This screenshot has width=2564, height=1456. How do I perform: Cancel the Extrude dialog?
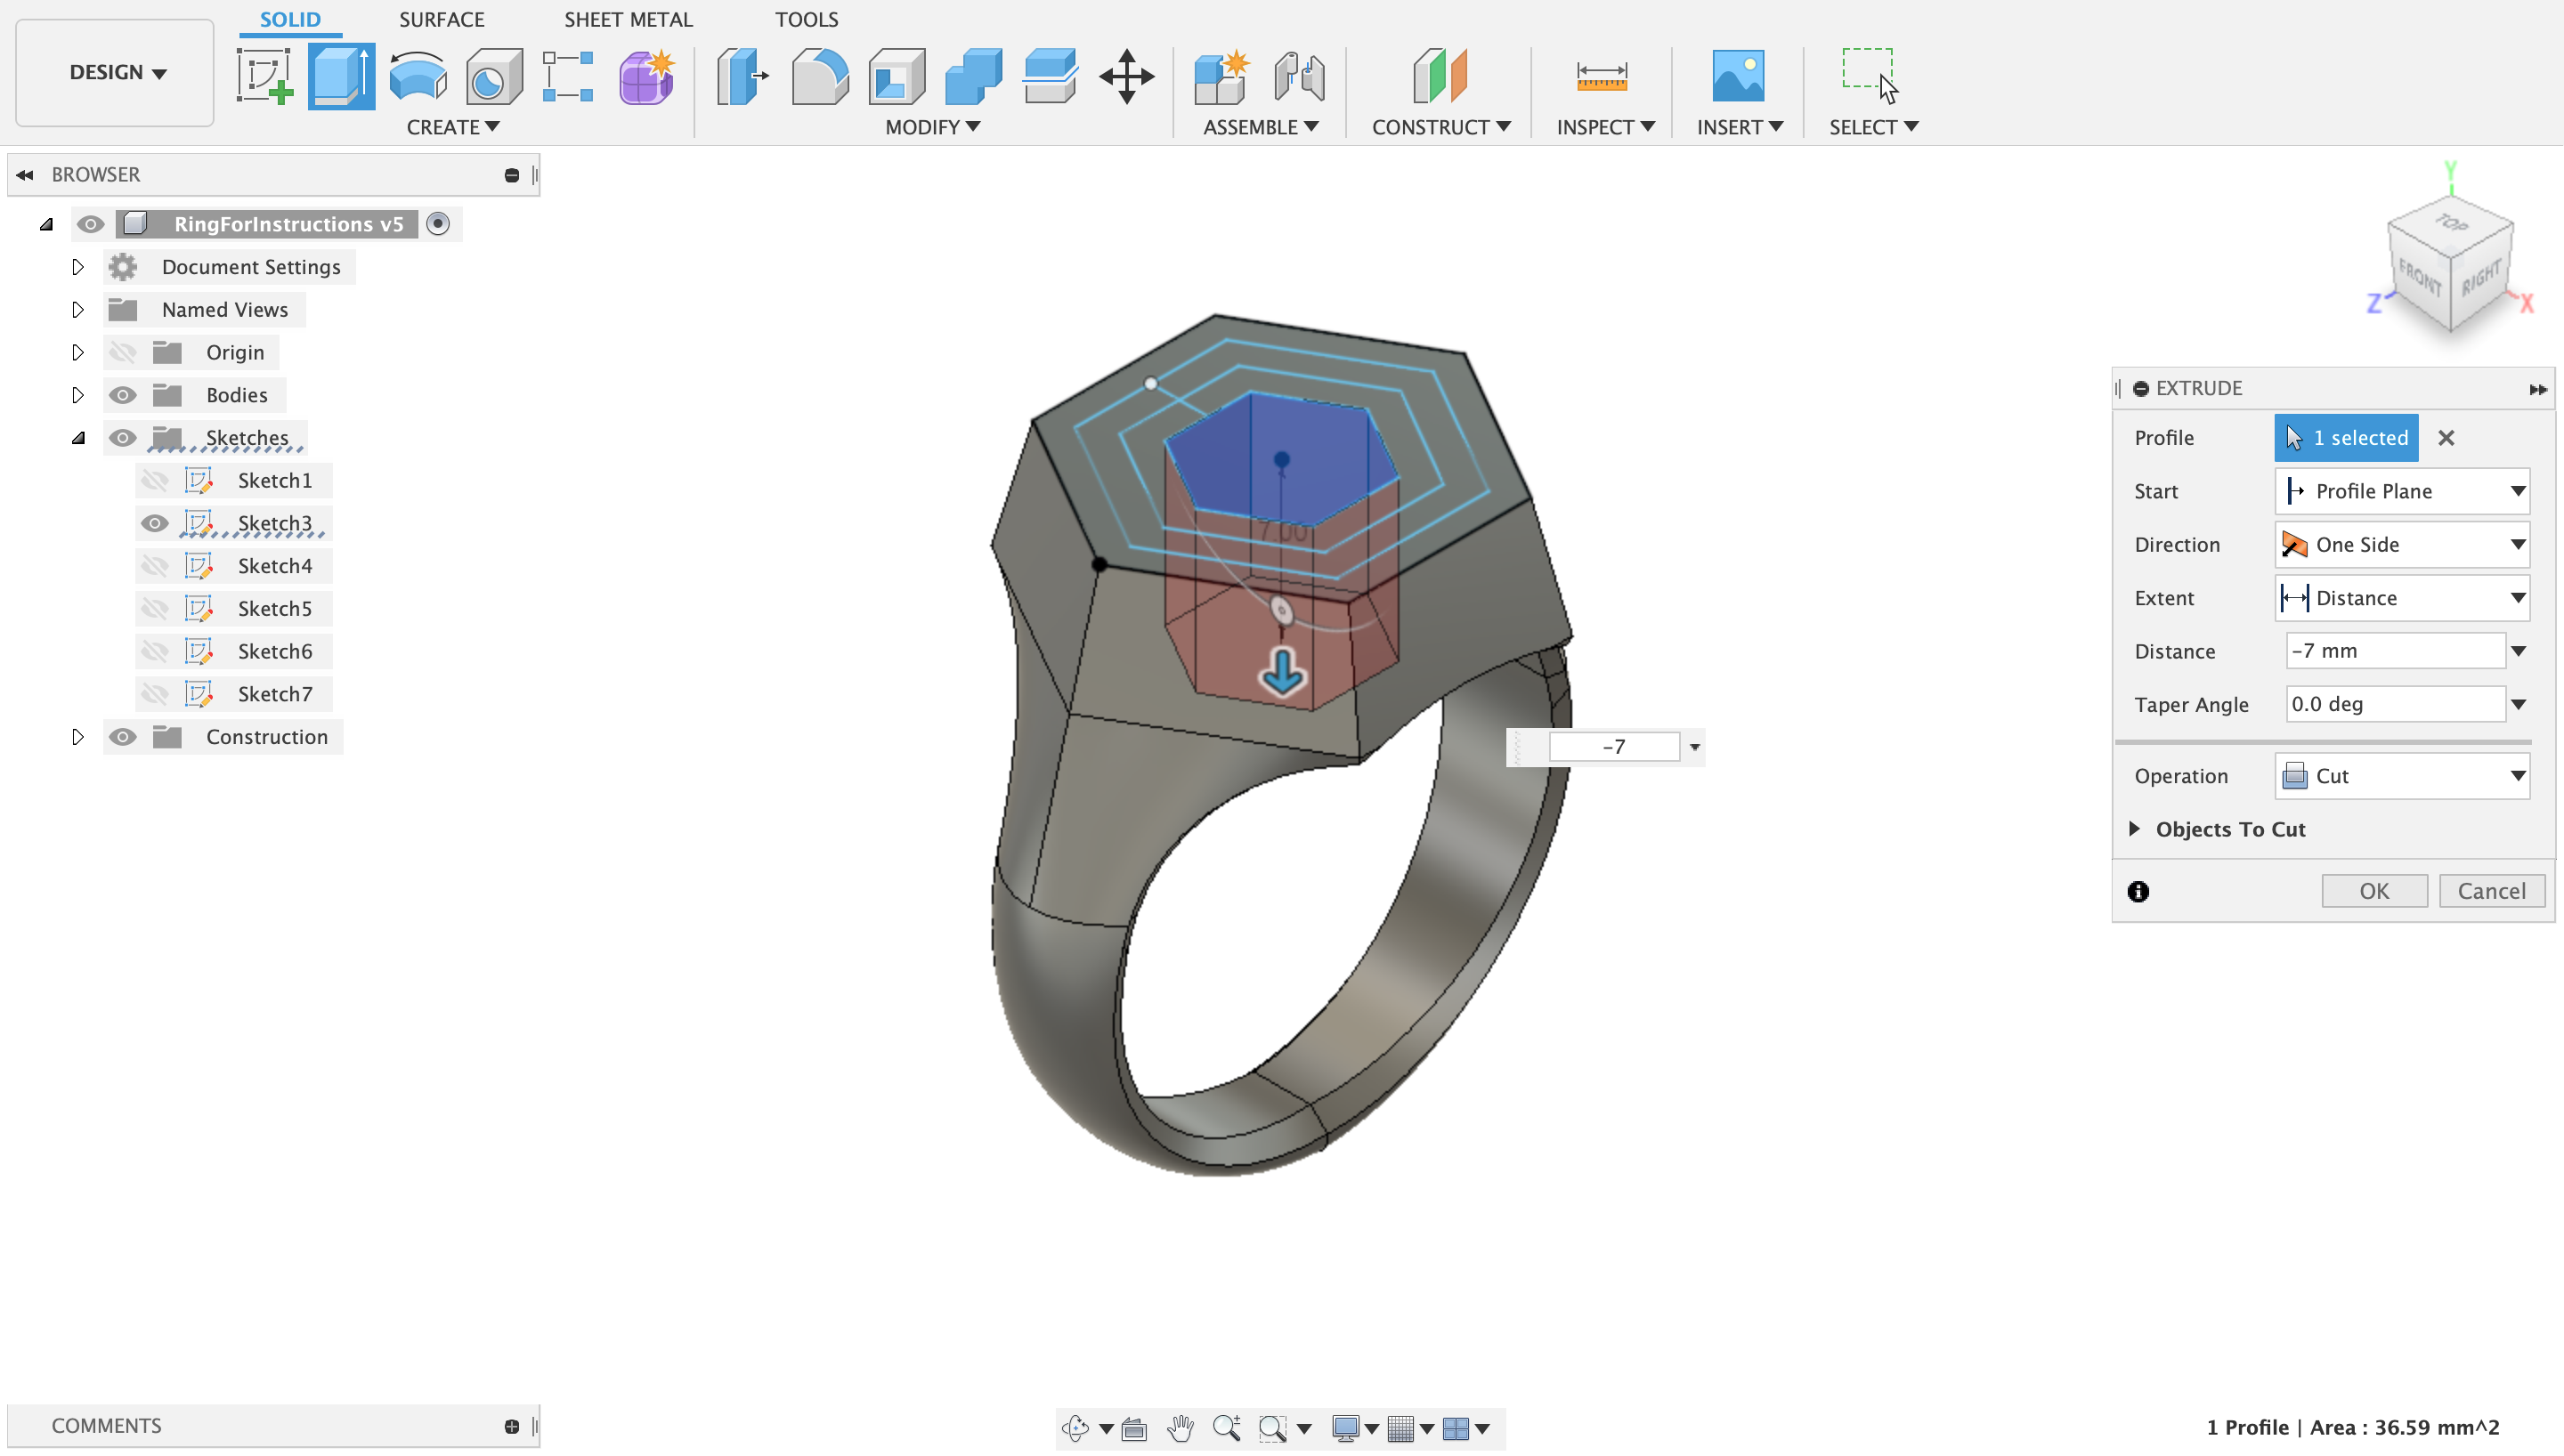point(2491,891)
